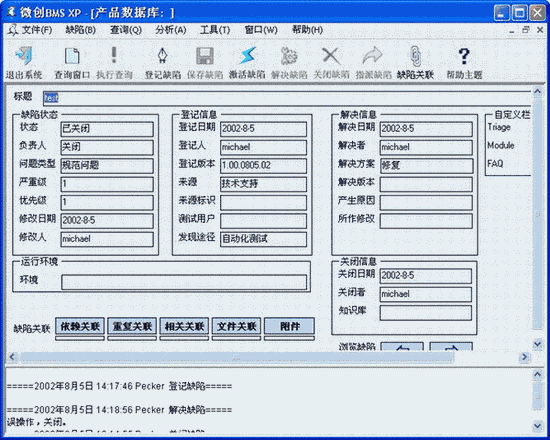
Task: Click the form's horizontal scrollbar right arrow
Action: [x=524, y=357]
